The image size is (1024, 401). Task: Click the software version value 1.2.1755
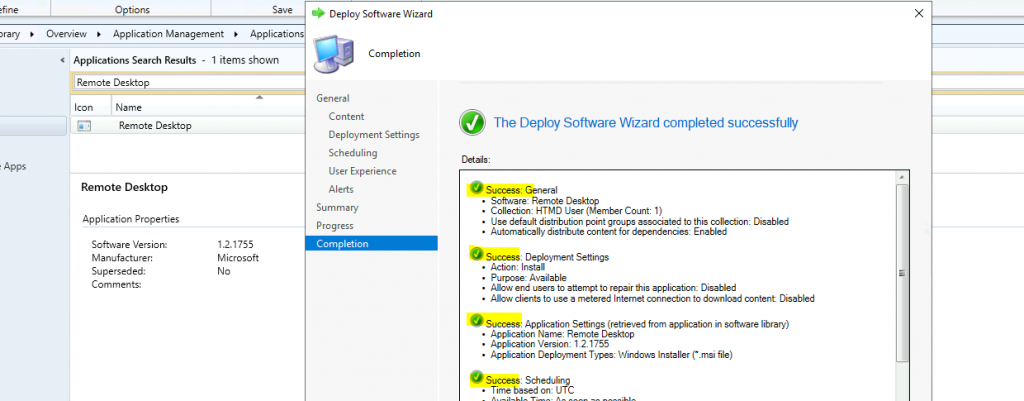(x=235, y=245)
